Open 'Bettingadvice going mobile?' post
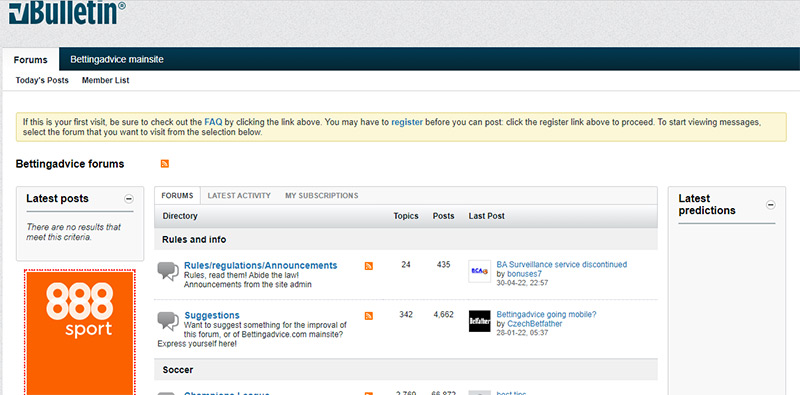 coord(546,314)
